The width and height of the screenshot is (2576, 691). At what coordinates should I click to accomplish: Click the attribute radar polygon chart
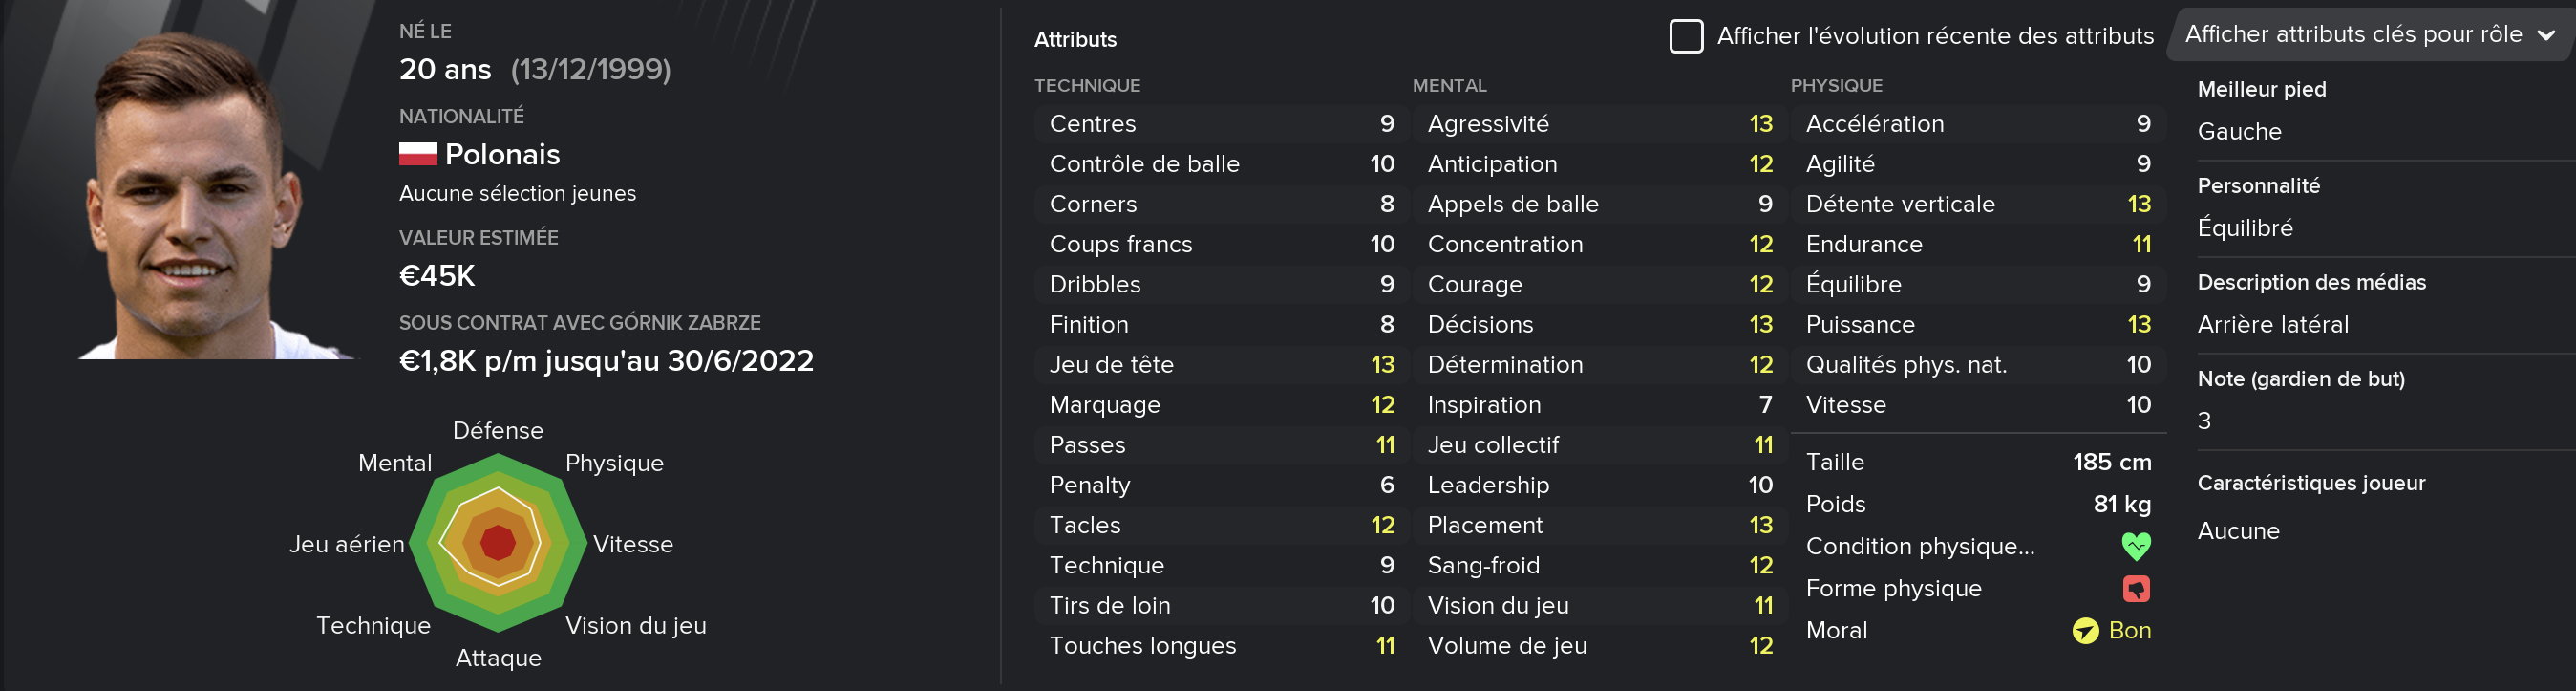[497, 543]
